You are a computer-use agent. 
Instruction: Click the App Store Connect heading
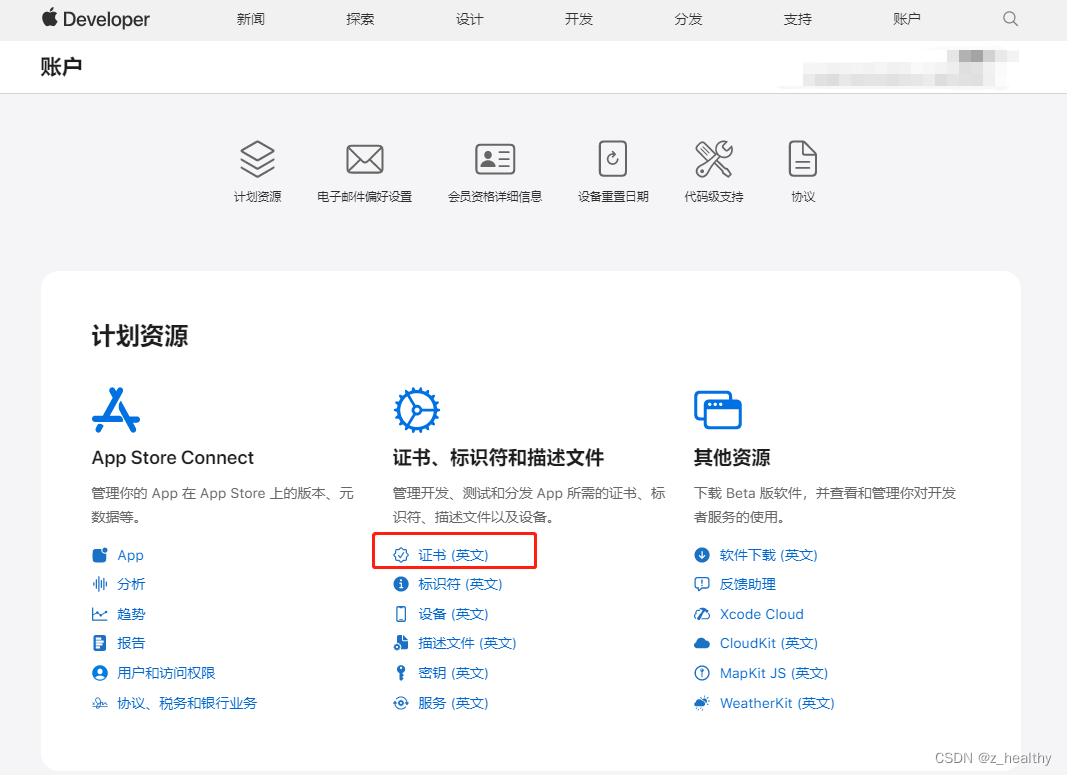click(x=173, y=458)
